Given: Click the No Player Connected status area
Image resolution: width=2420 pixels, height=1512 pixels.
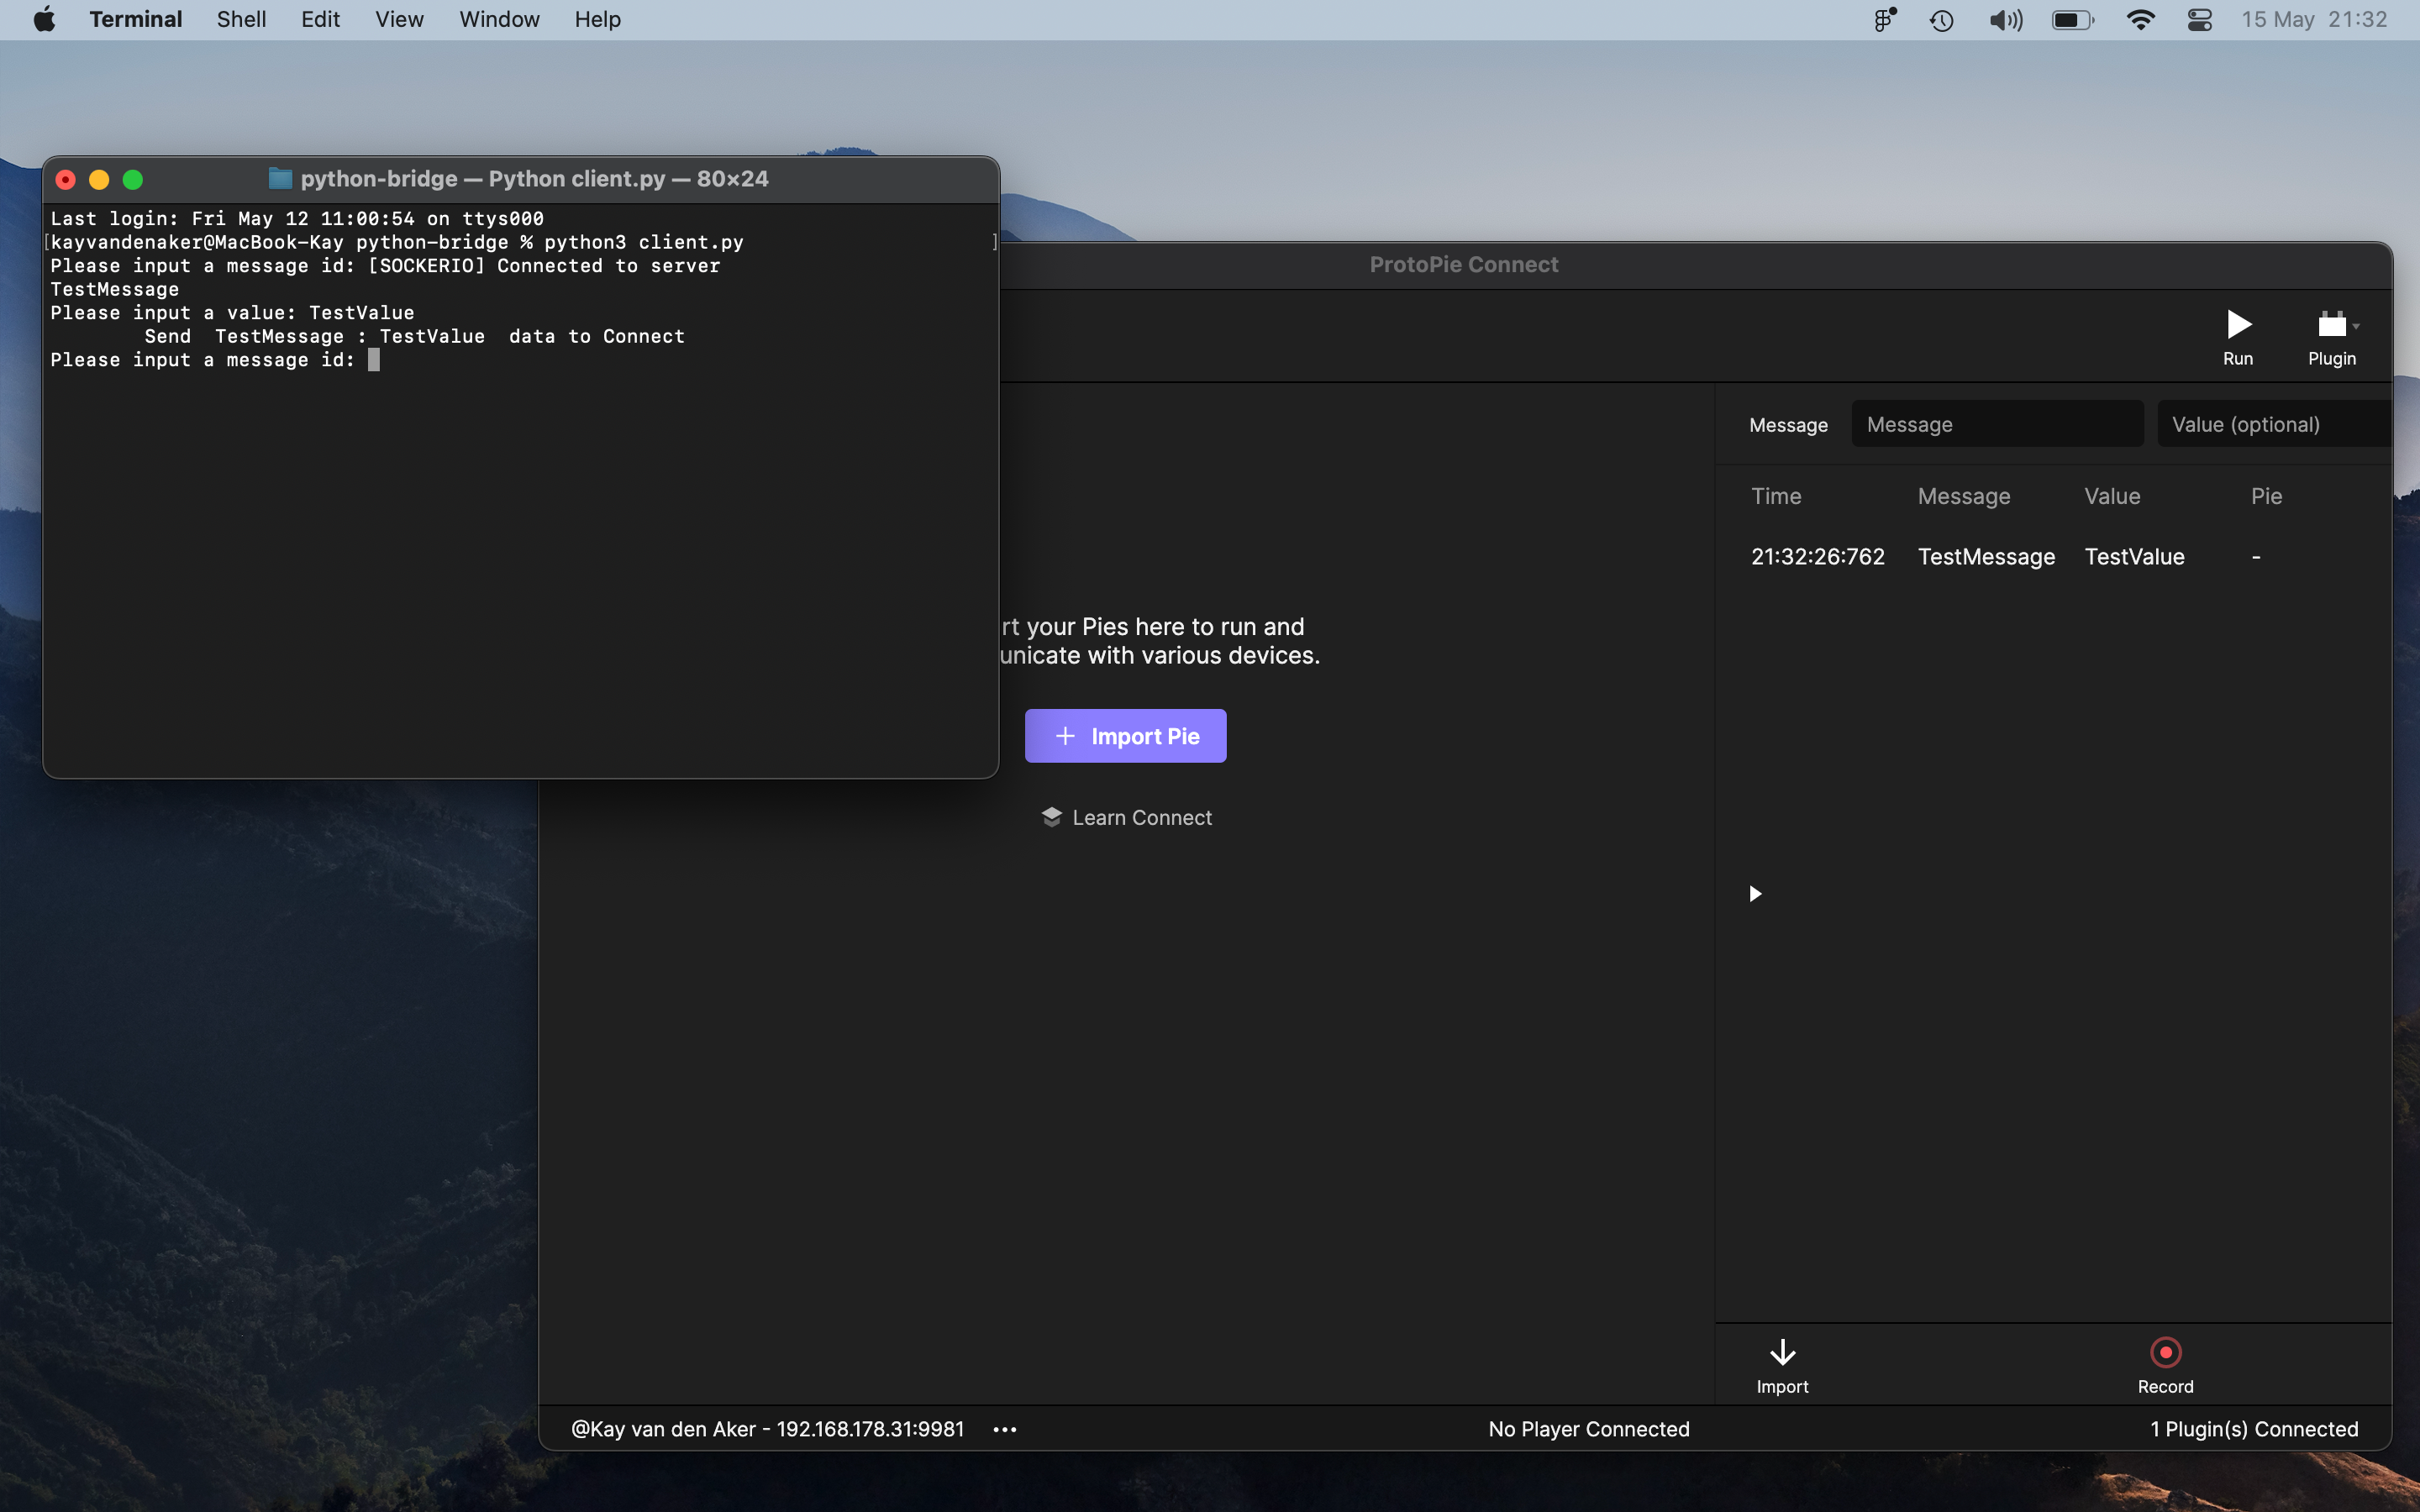Looking at the screenshot, I should (x=1589, y=1426).
